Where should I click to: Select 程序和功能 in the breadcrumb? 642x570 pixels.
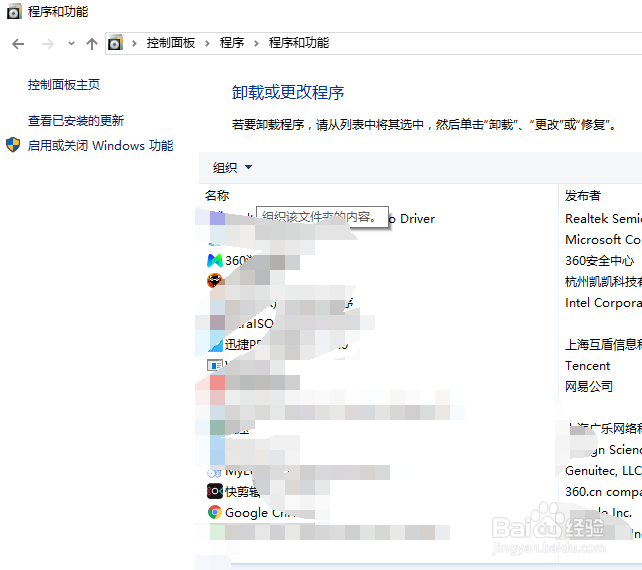tap(299, 43)
